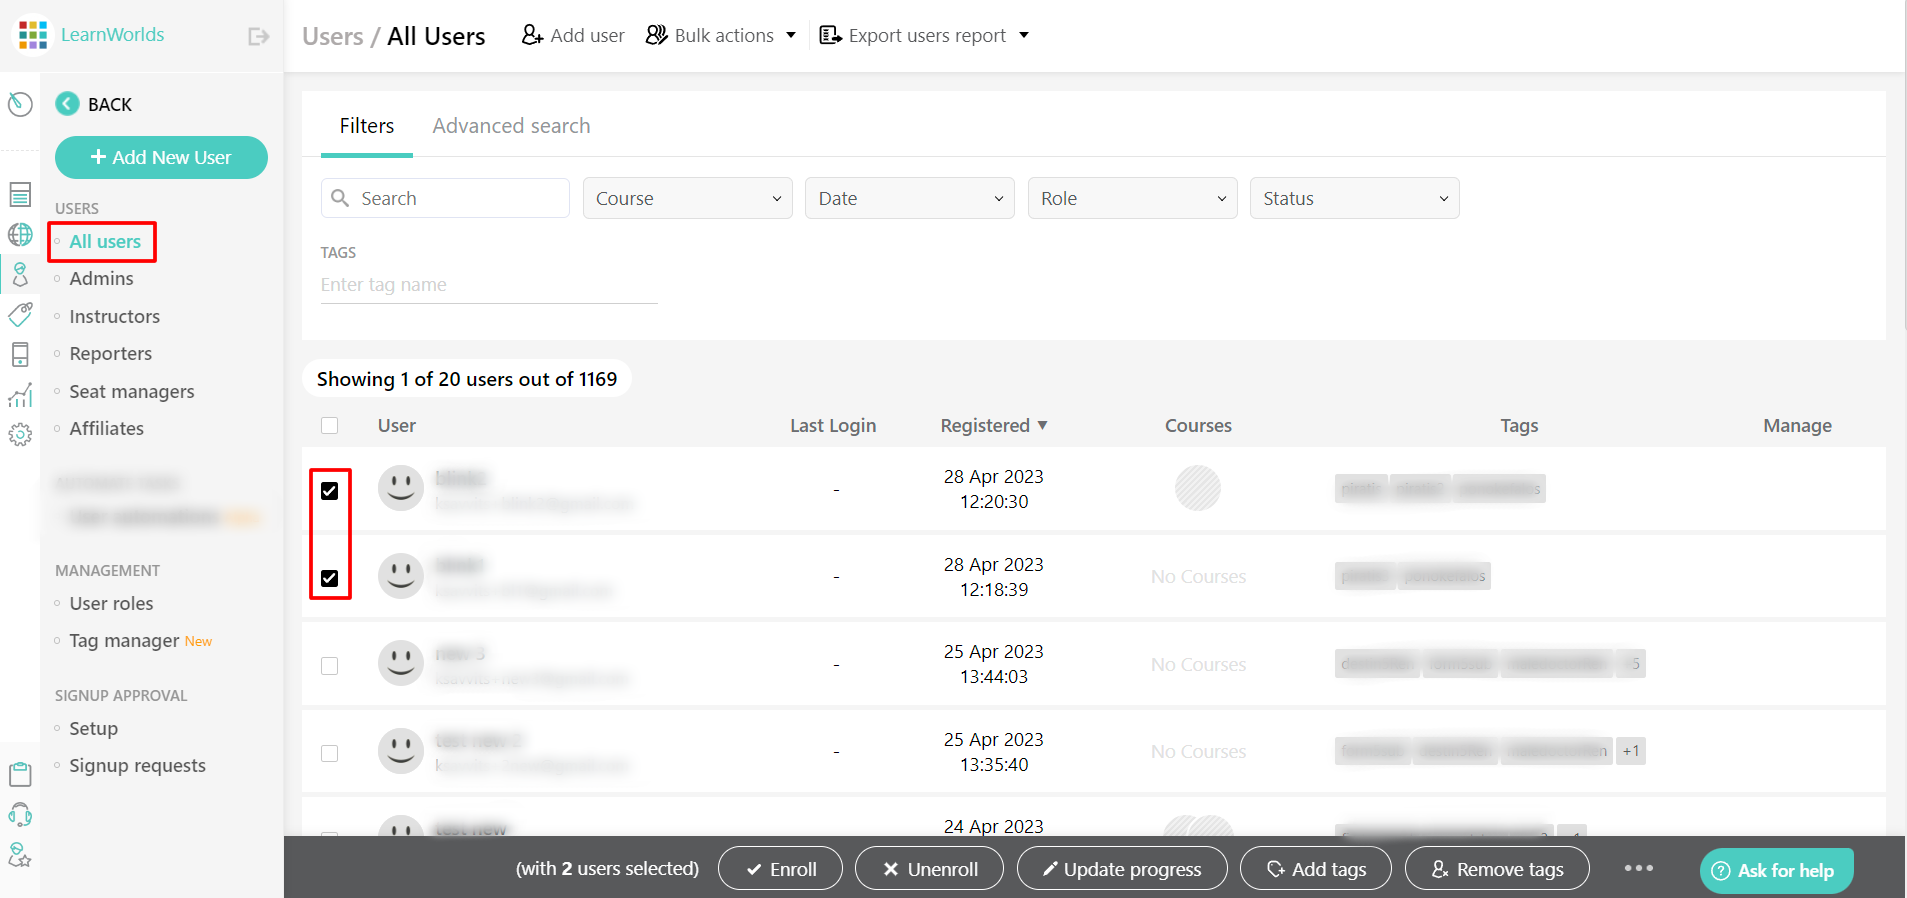The image size is (1907, 898).
Task: Click the Enroll button in bottom bar
Action: pyautogui.click(x=780, y=869)
